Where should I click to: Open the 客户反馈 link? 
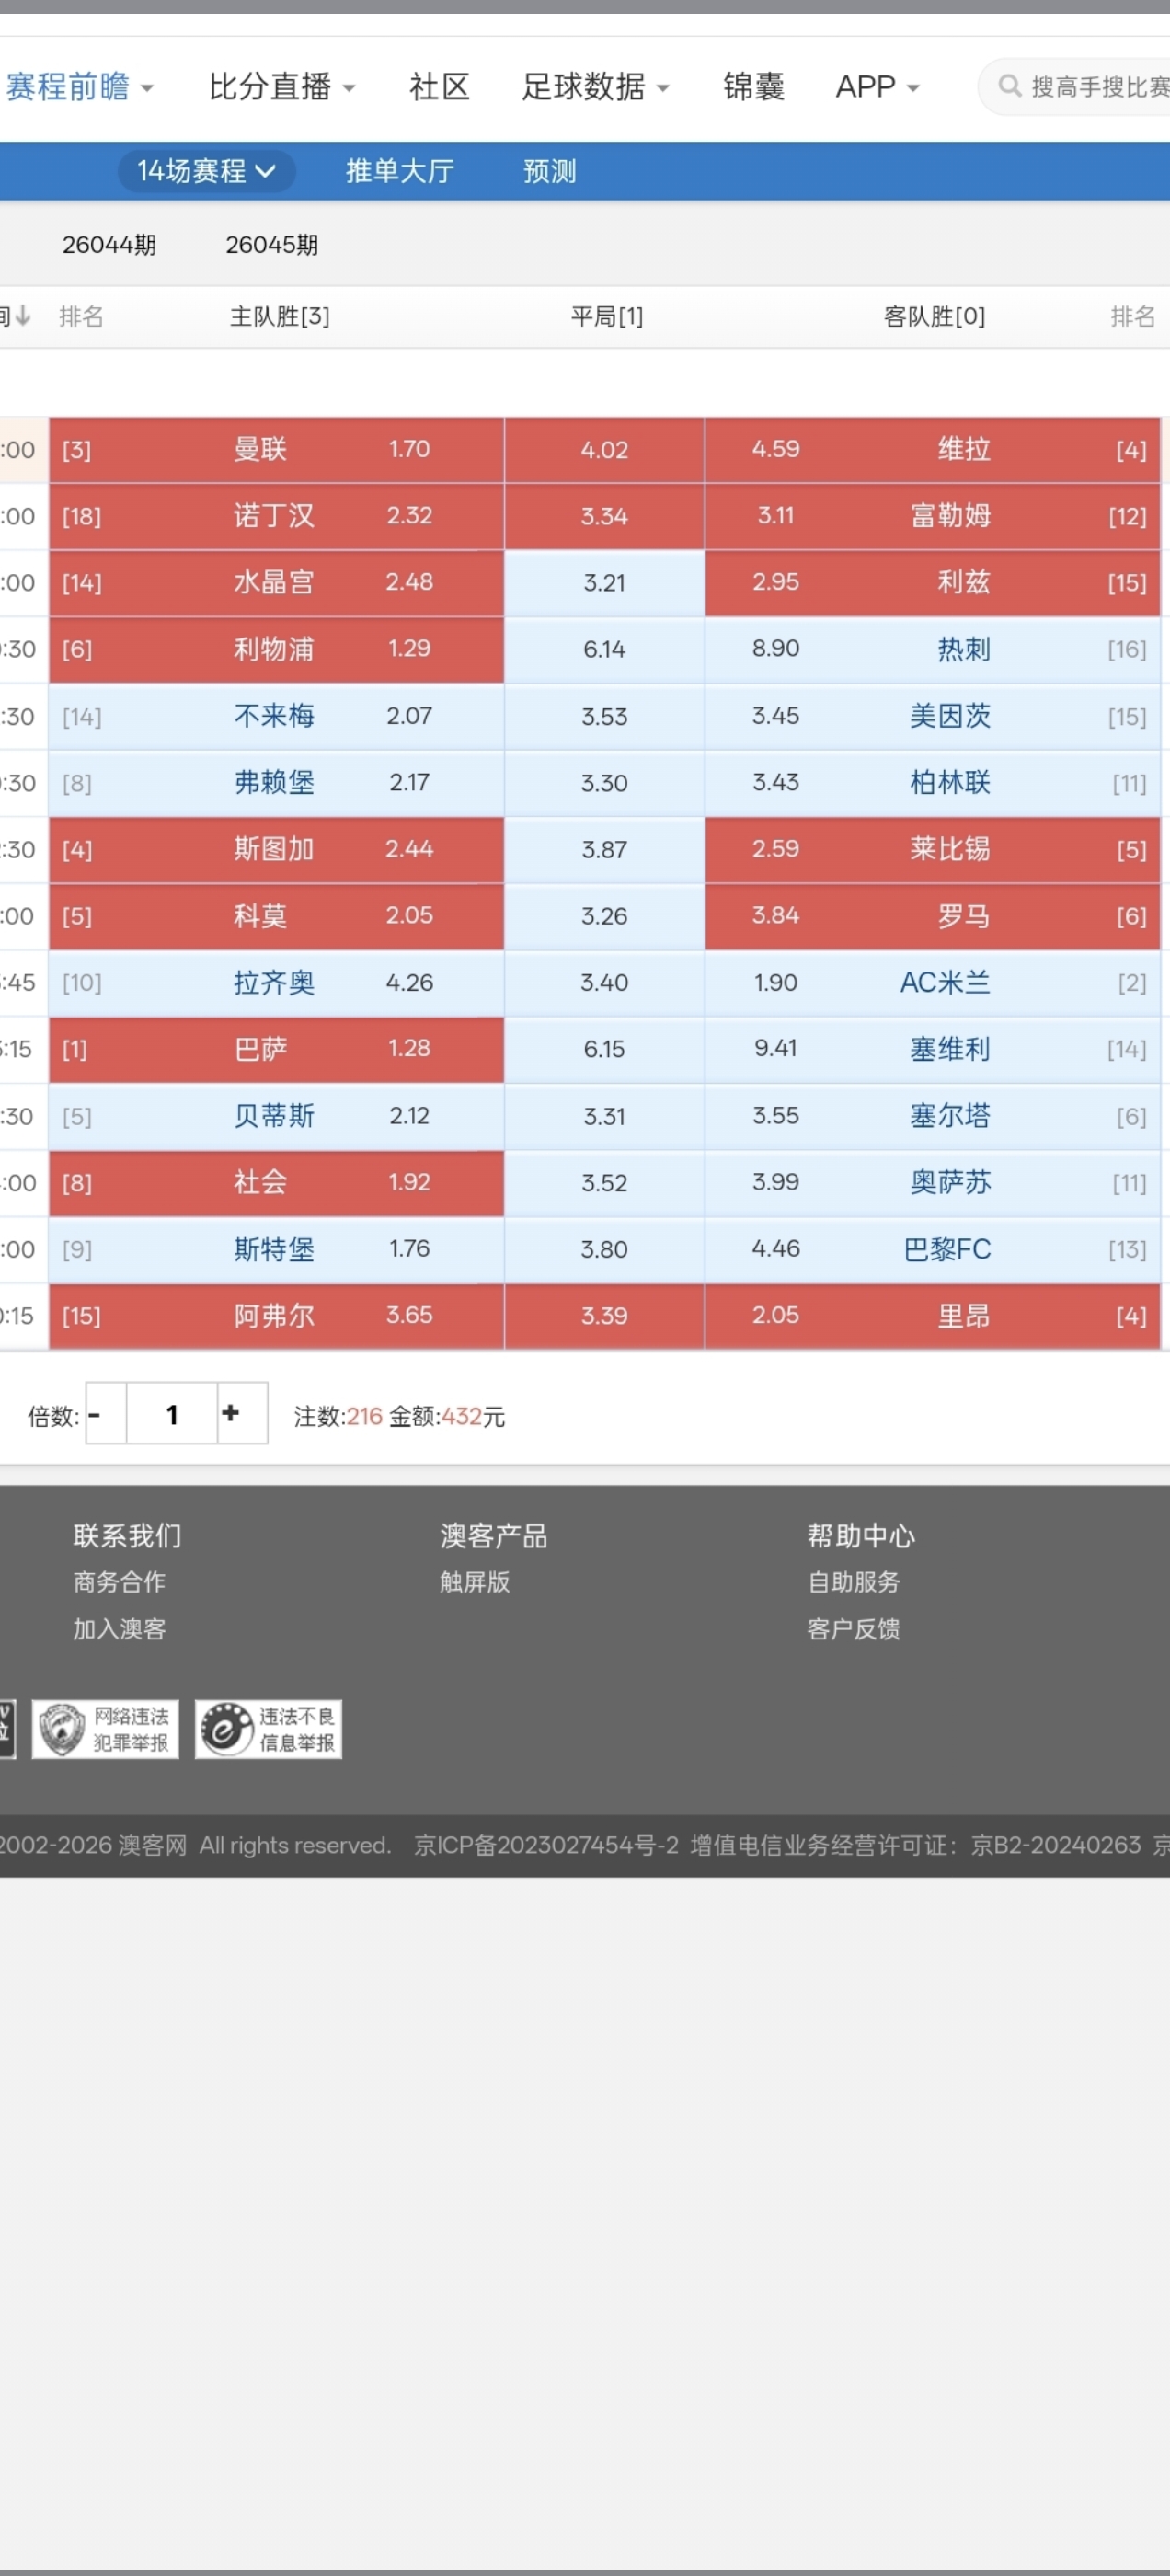853,1629
